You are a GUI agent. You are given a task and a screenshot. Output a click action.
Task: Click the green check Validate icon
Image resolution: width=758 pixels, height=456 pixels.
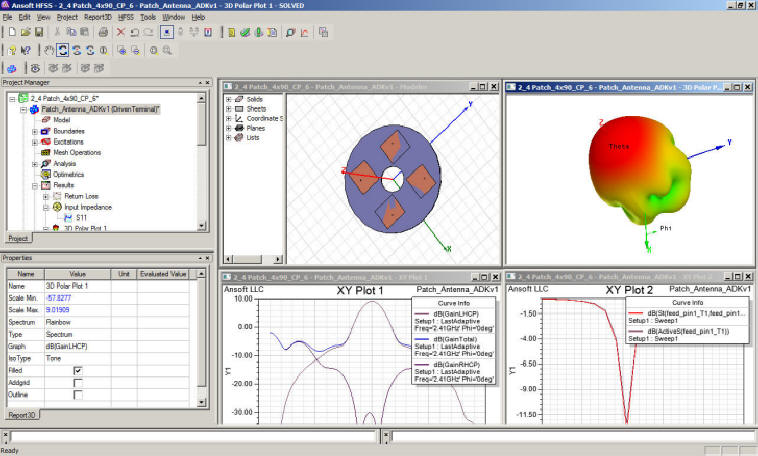coord(245,32)
